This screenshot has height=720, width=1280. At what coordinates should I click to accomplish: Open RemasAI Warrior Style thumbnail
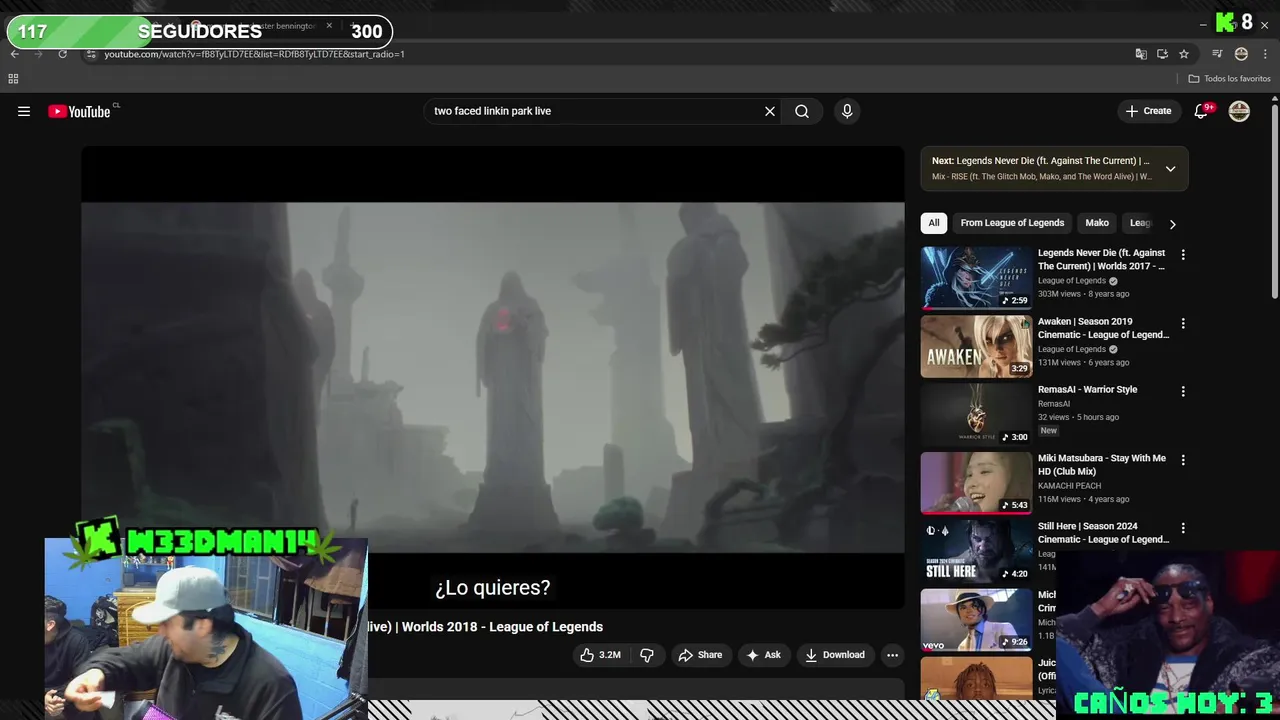976,414
